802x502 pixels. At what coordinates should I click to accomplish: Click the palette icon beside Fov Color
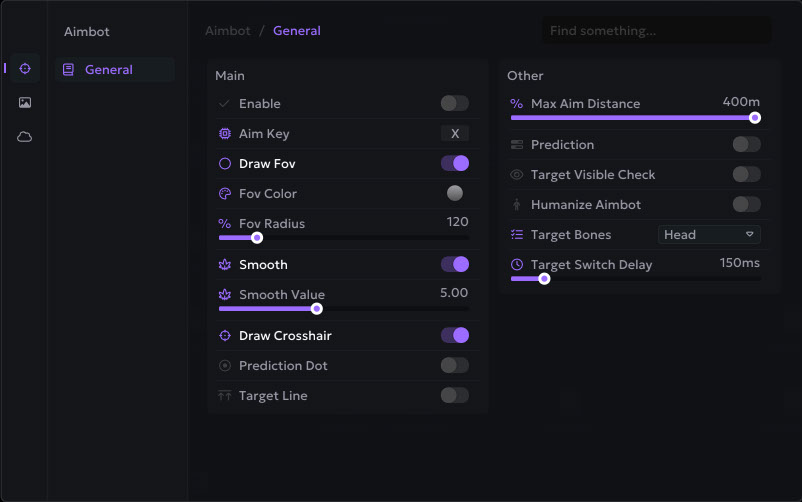(225, 194)
